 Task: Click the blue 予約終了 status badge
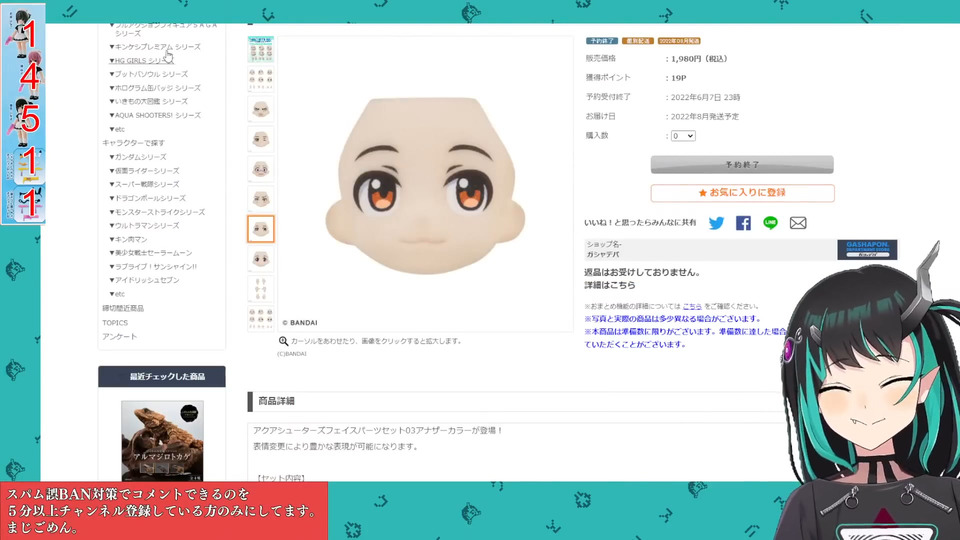tap(602, 41)
